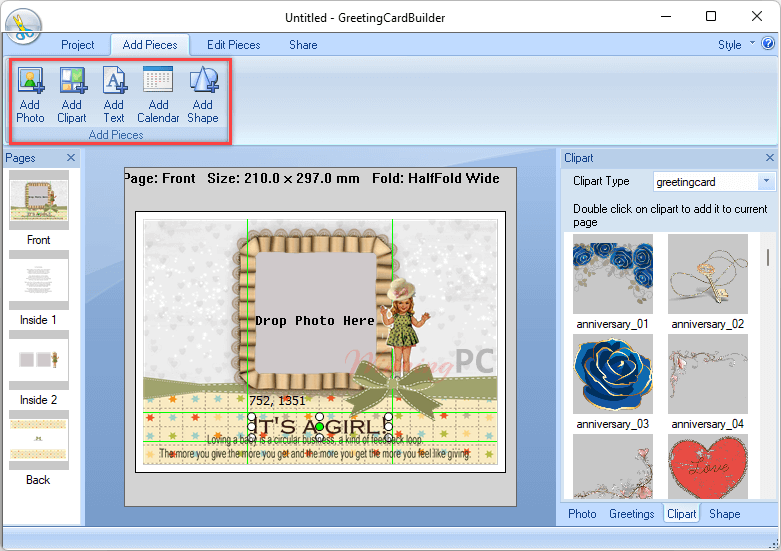
Task: Open the Edit Pieces ribbon tab
Action: click(x=234, y=45)
